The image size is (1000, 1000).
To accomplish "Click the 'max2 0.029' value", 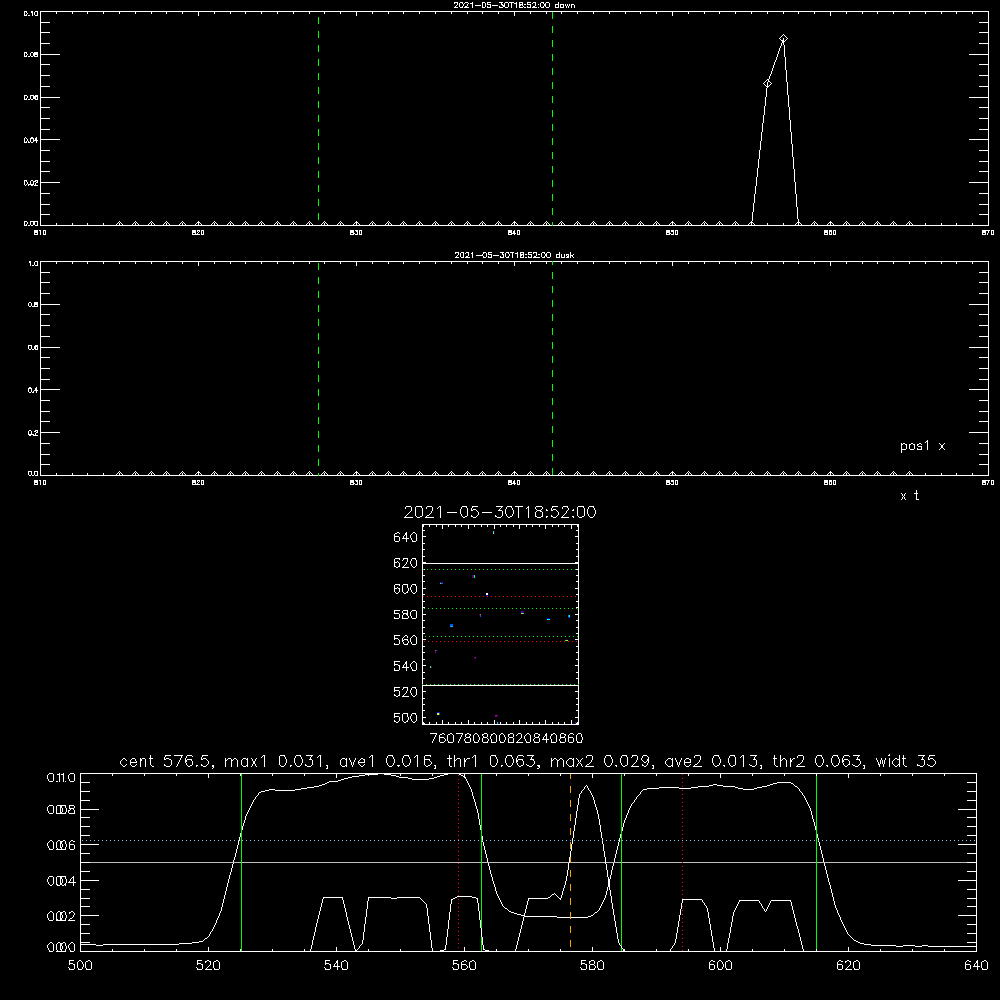I will tap(601, 761).
